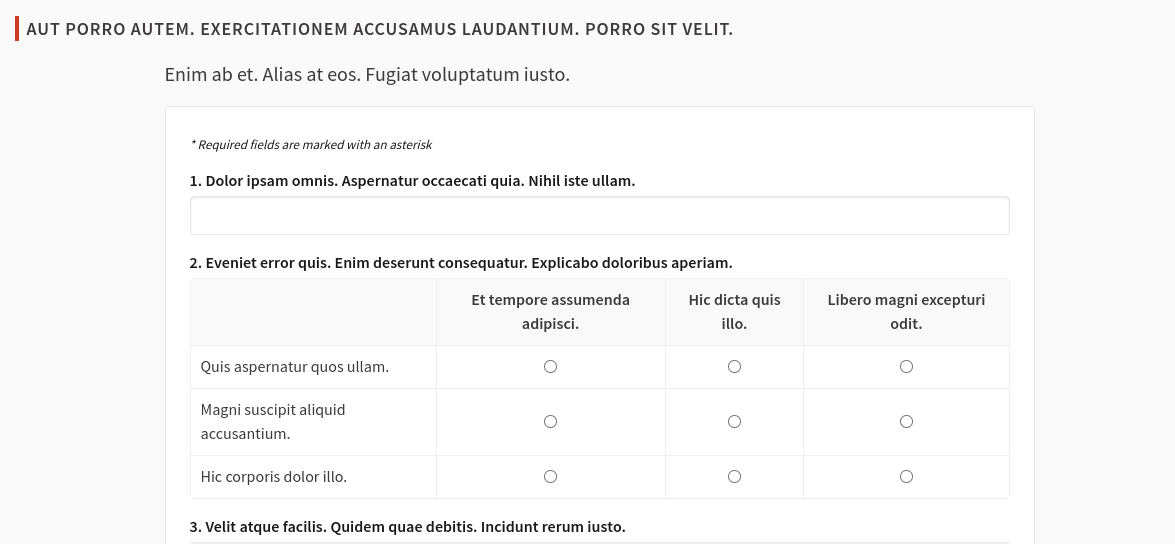Click the 'AUT PORRO AUTEM' page heading
Screen dimensions: 1175x544
pyautogui.click(x=379, y=29)
